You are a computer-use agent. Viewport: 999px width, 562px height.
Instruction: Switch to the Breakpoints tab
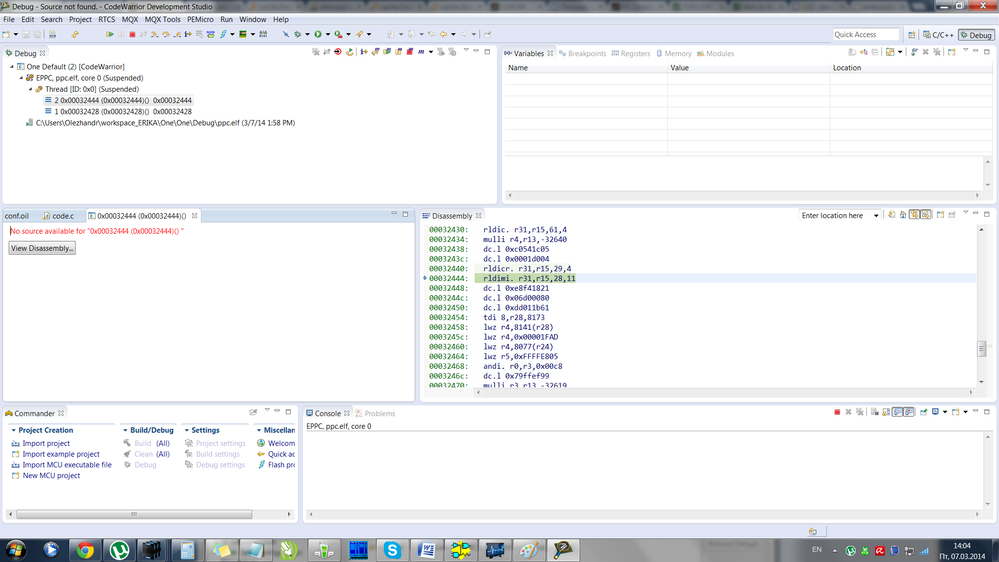[x=582, y=54]
